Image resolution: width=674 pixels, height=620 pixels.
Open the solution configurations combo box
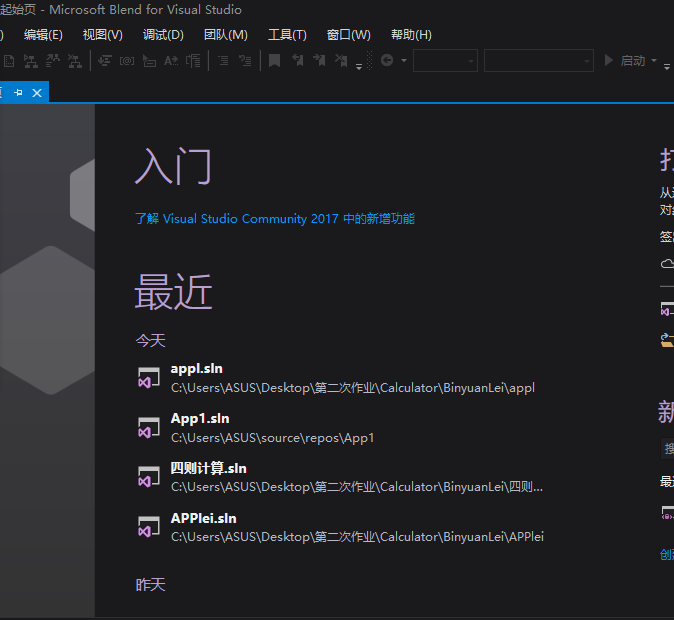(x=445, y=61)
